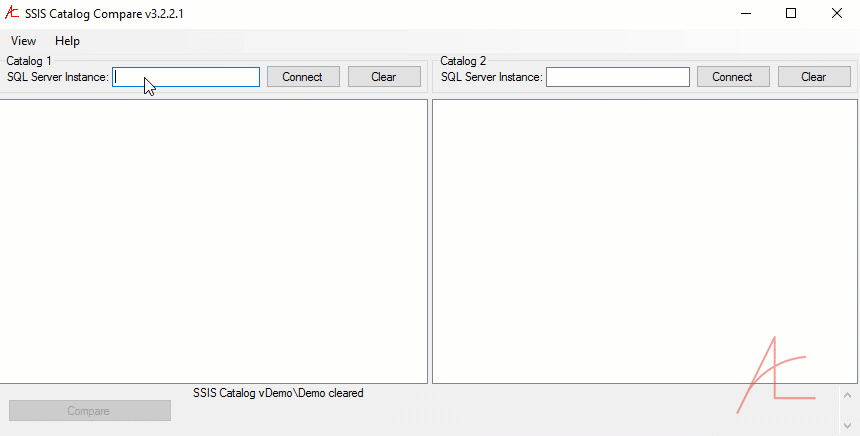This screenshot has width=860, height=436.
Task: Click the Catalog 1 tree pane
Action: (213, 241)
